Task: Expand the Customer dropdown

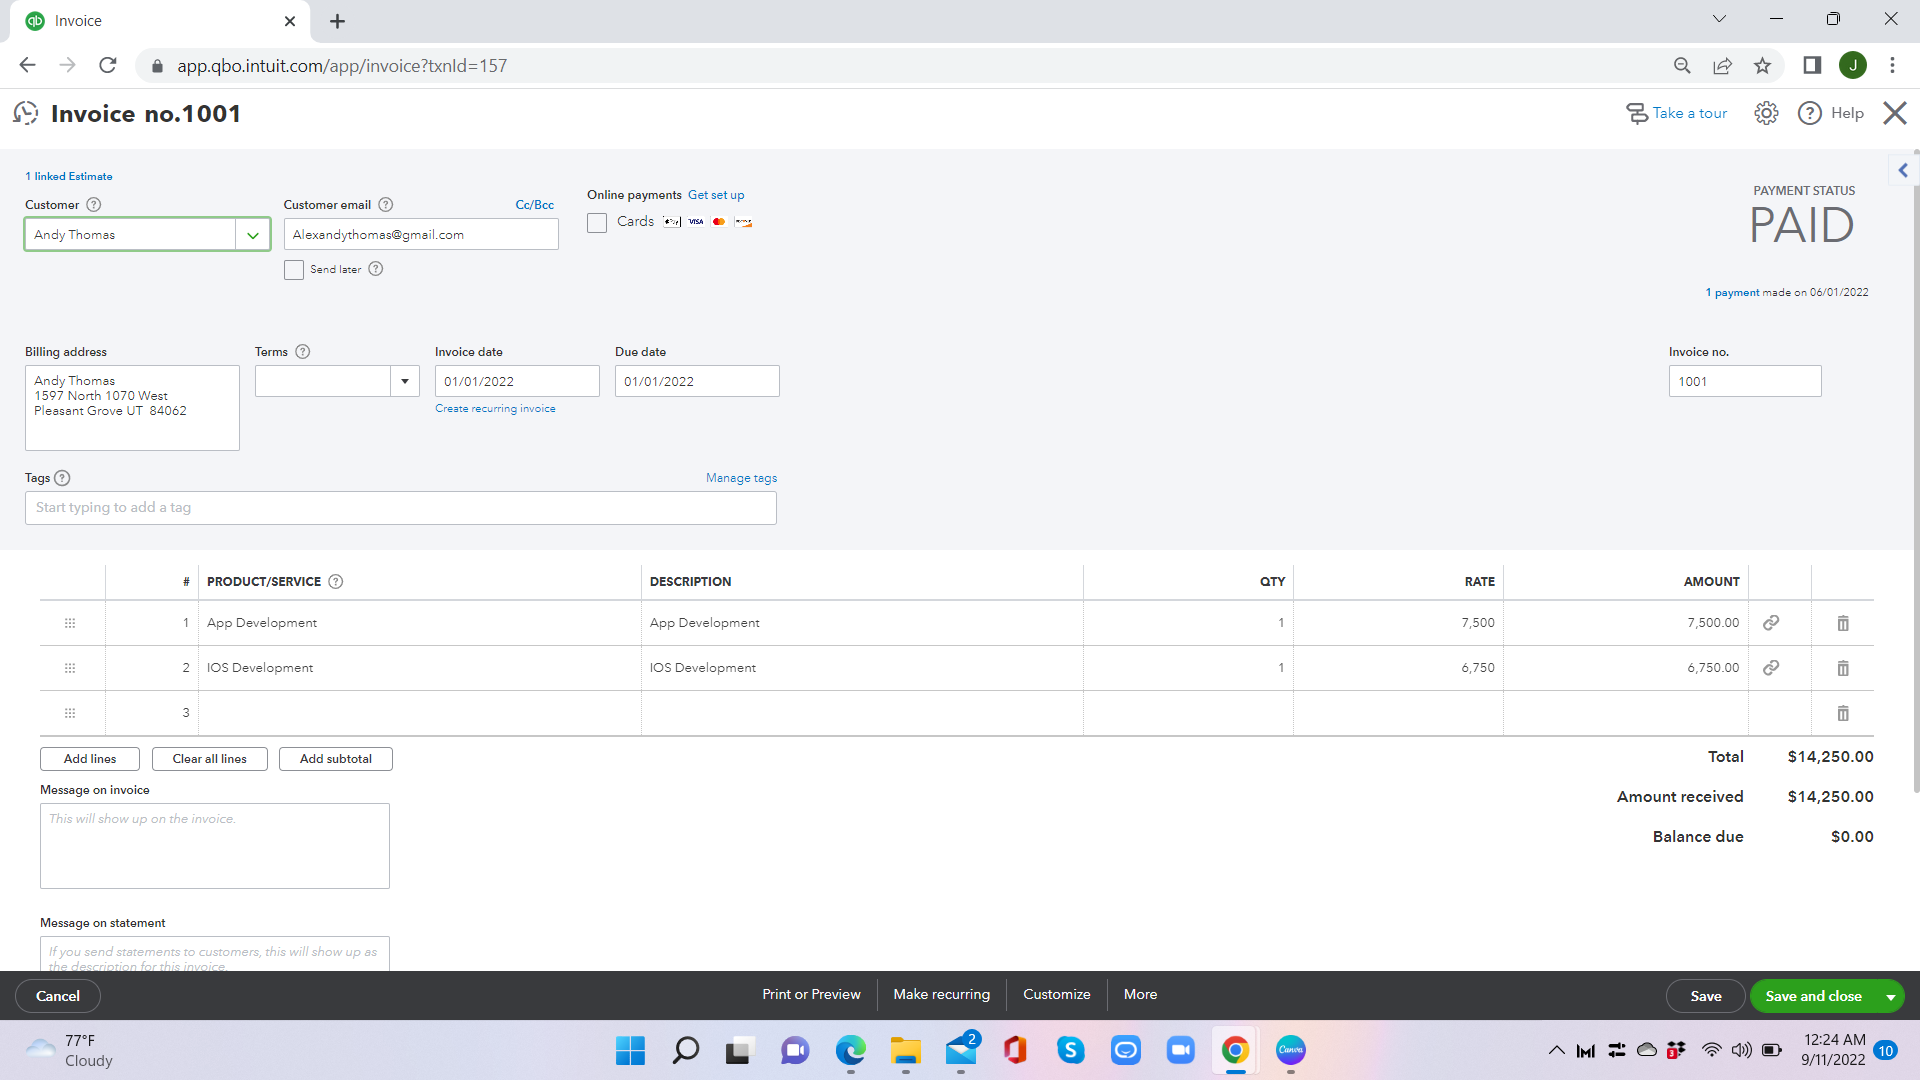Action: [x=253, y=235]
